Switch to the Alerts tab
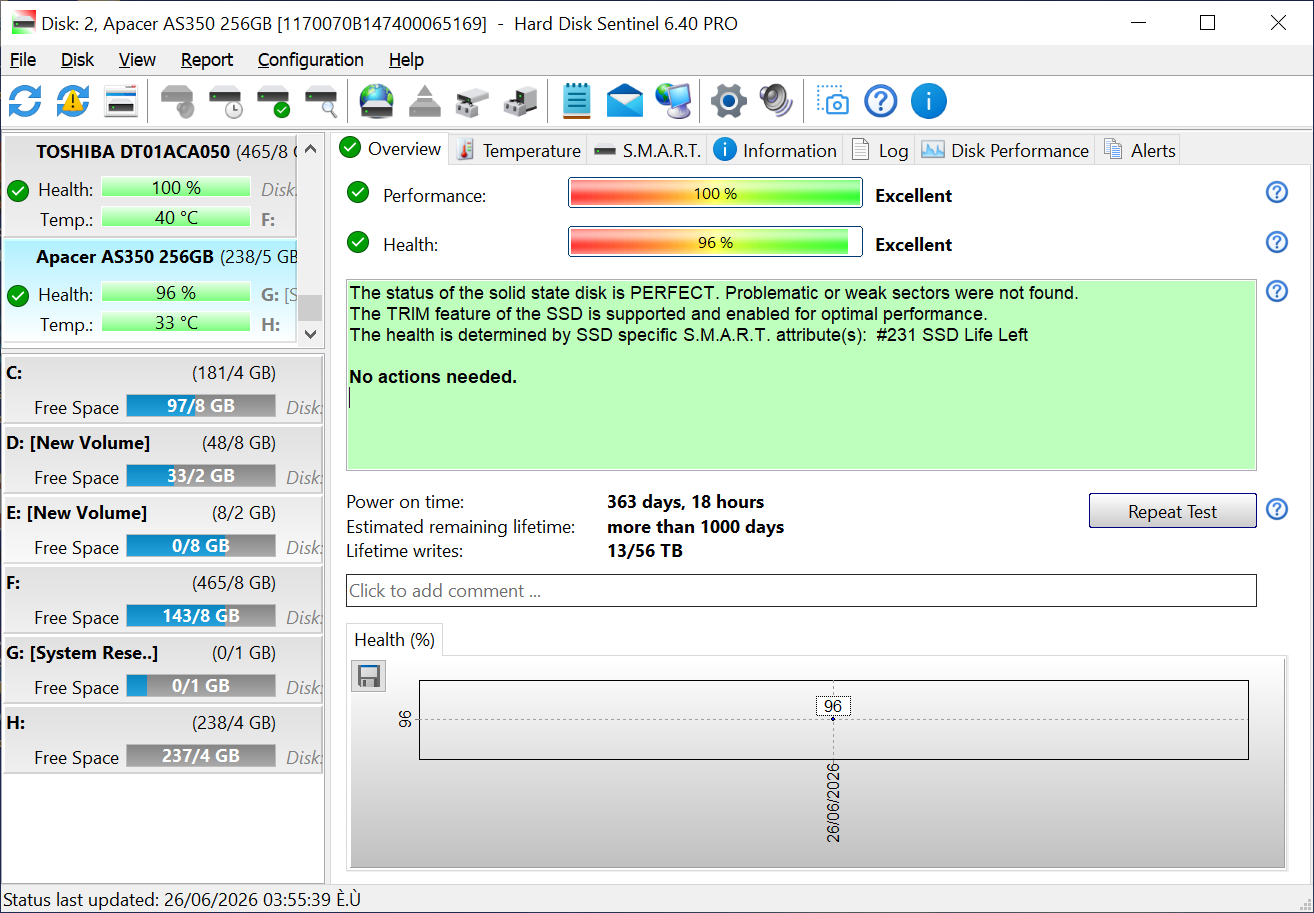 (x=1139, y=150)
